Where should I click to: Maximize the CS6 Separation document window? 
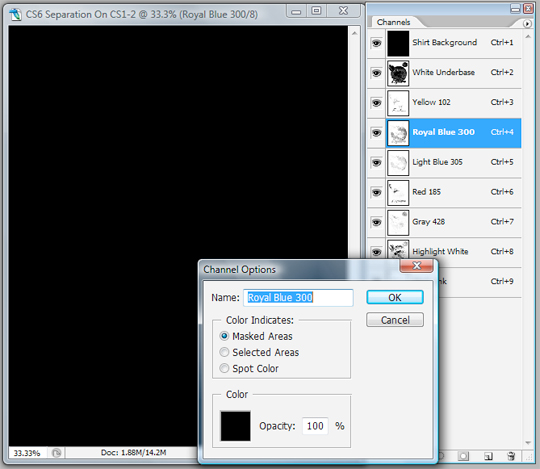316,11
